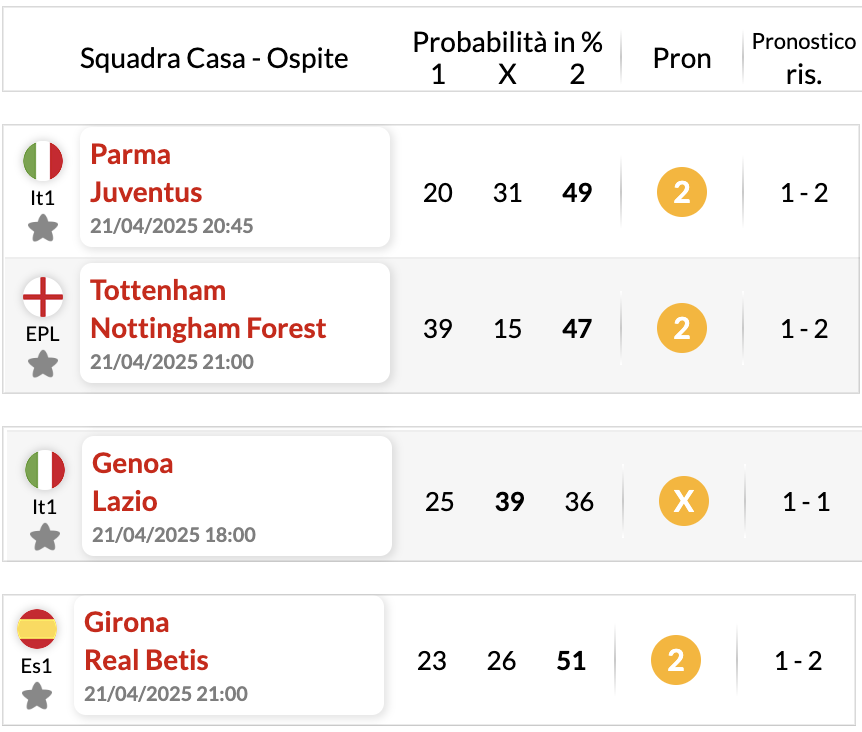Click the England flag for EPL match
Viewport: 862px width, 732px height.
point(43,297)
